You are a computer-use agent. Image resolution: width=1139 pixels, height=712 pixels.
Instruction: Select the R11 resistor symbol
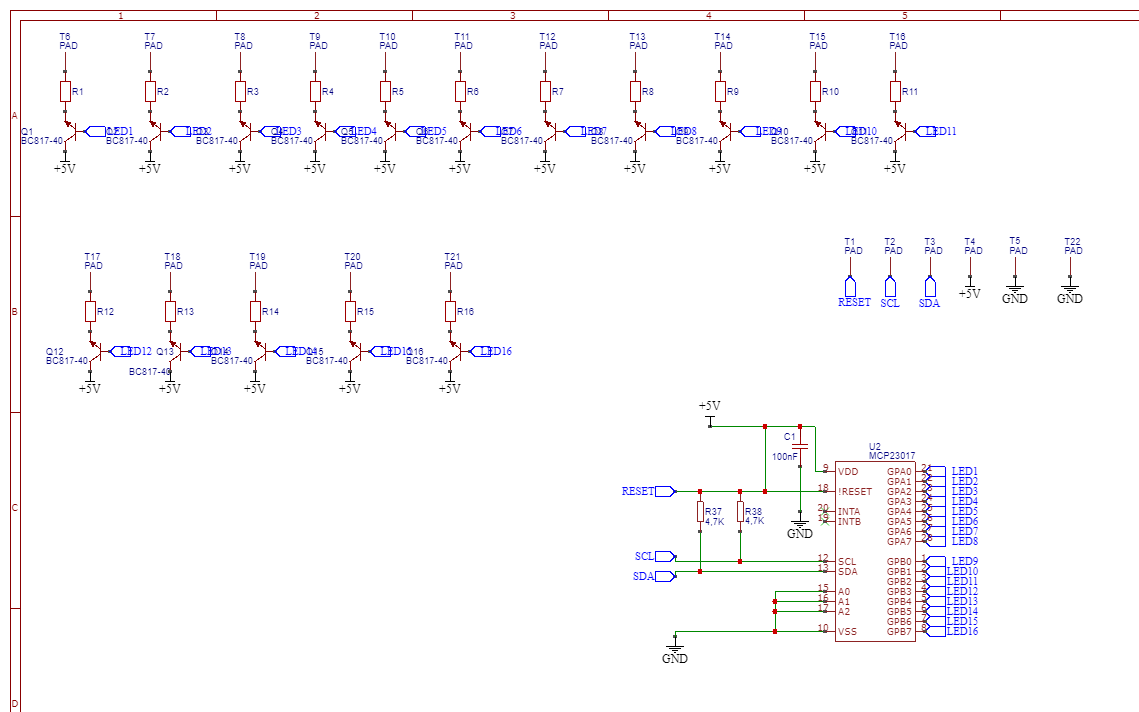pyautogui.click(x=896, y=92)
